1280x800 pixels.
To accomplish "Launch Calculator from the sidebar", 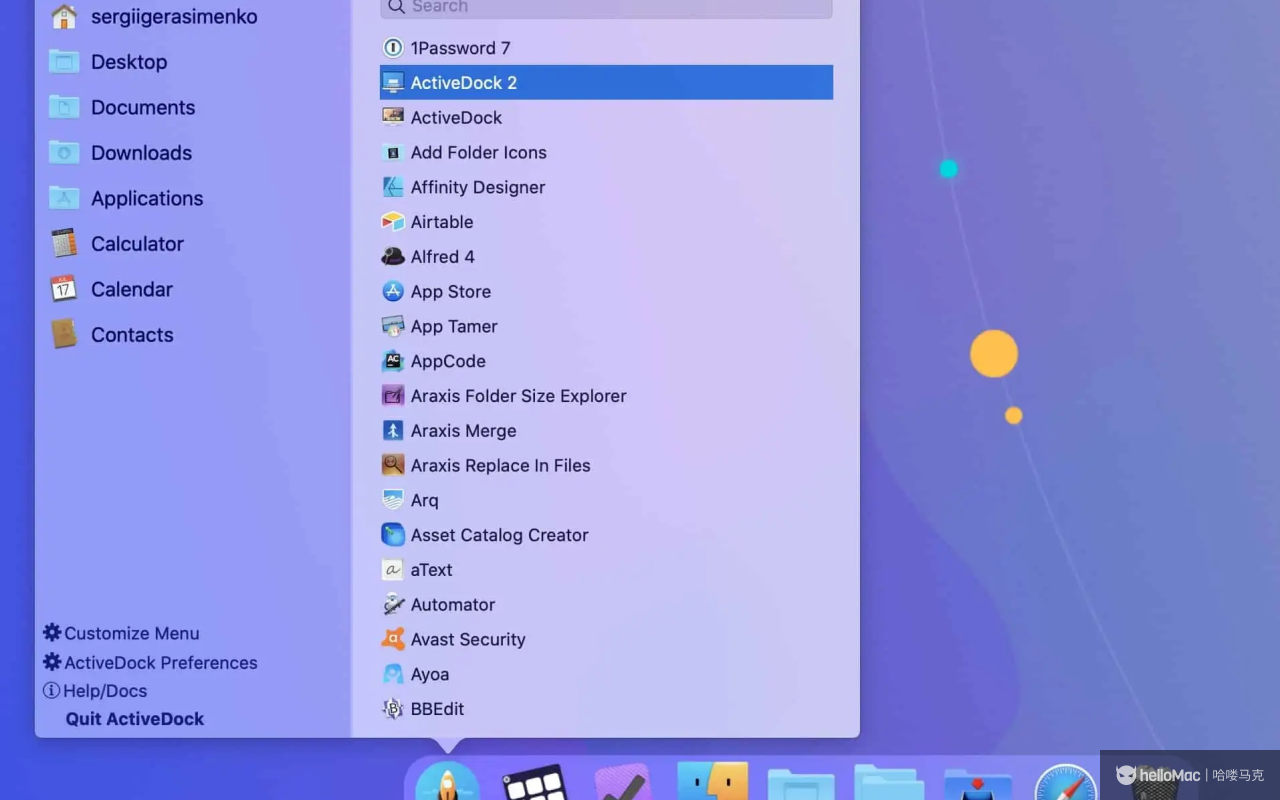I will [x=116, y=244].
